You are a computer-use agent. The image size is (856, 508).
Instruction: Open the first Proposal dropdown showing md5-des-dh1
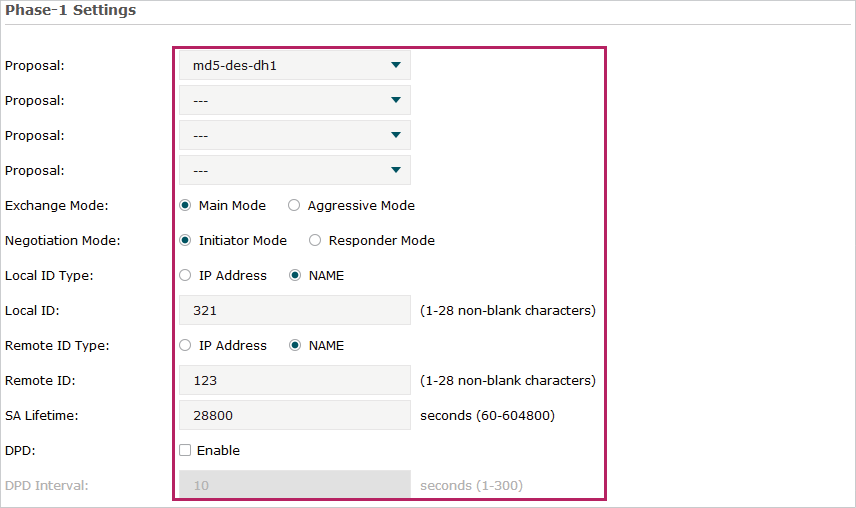294,66
